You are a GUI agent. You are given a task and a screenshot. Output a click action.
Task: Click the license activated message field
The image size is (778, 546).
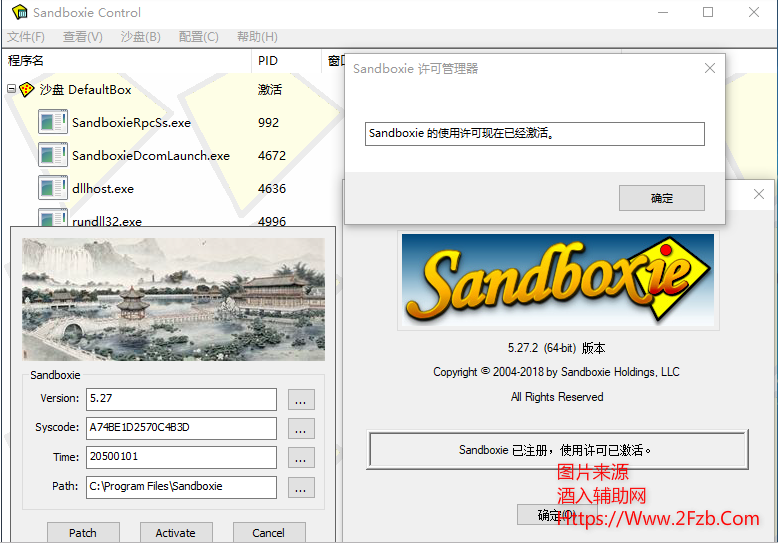pyautogui.click(x=534, y=134)
